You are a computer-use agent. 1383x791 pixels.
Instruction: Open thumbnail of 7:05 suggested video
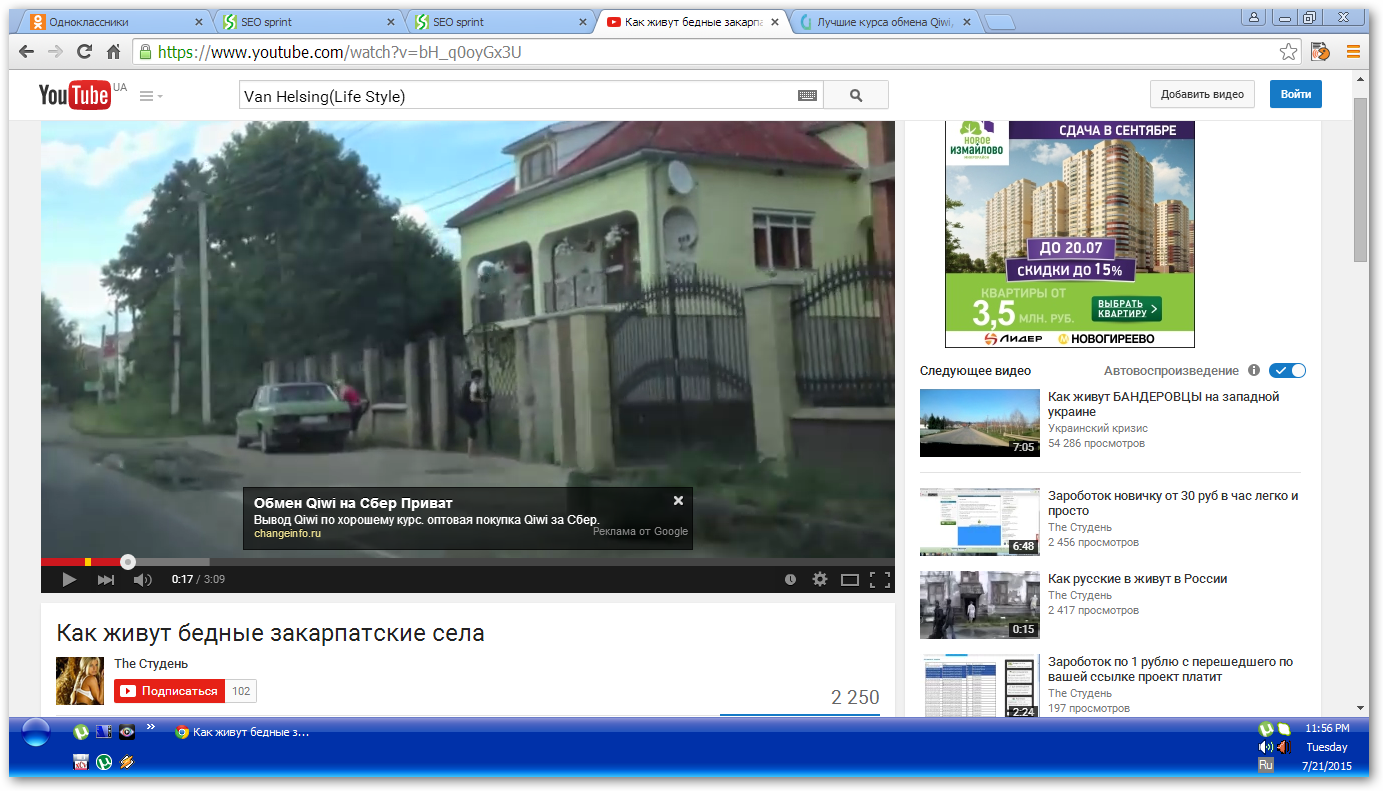pos(980,422)
